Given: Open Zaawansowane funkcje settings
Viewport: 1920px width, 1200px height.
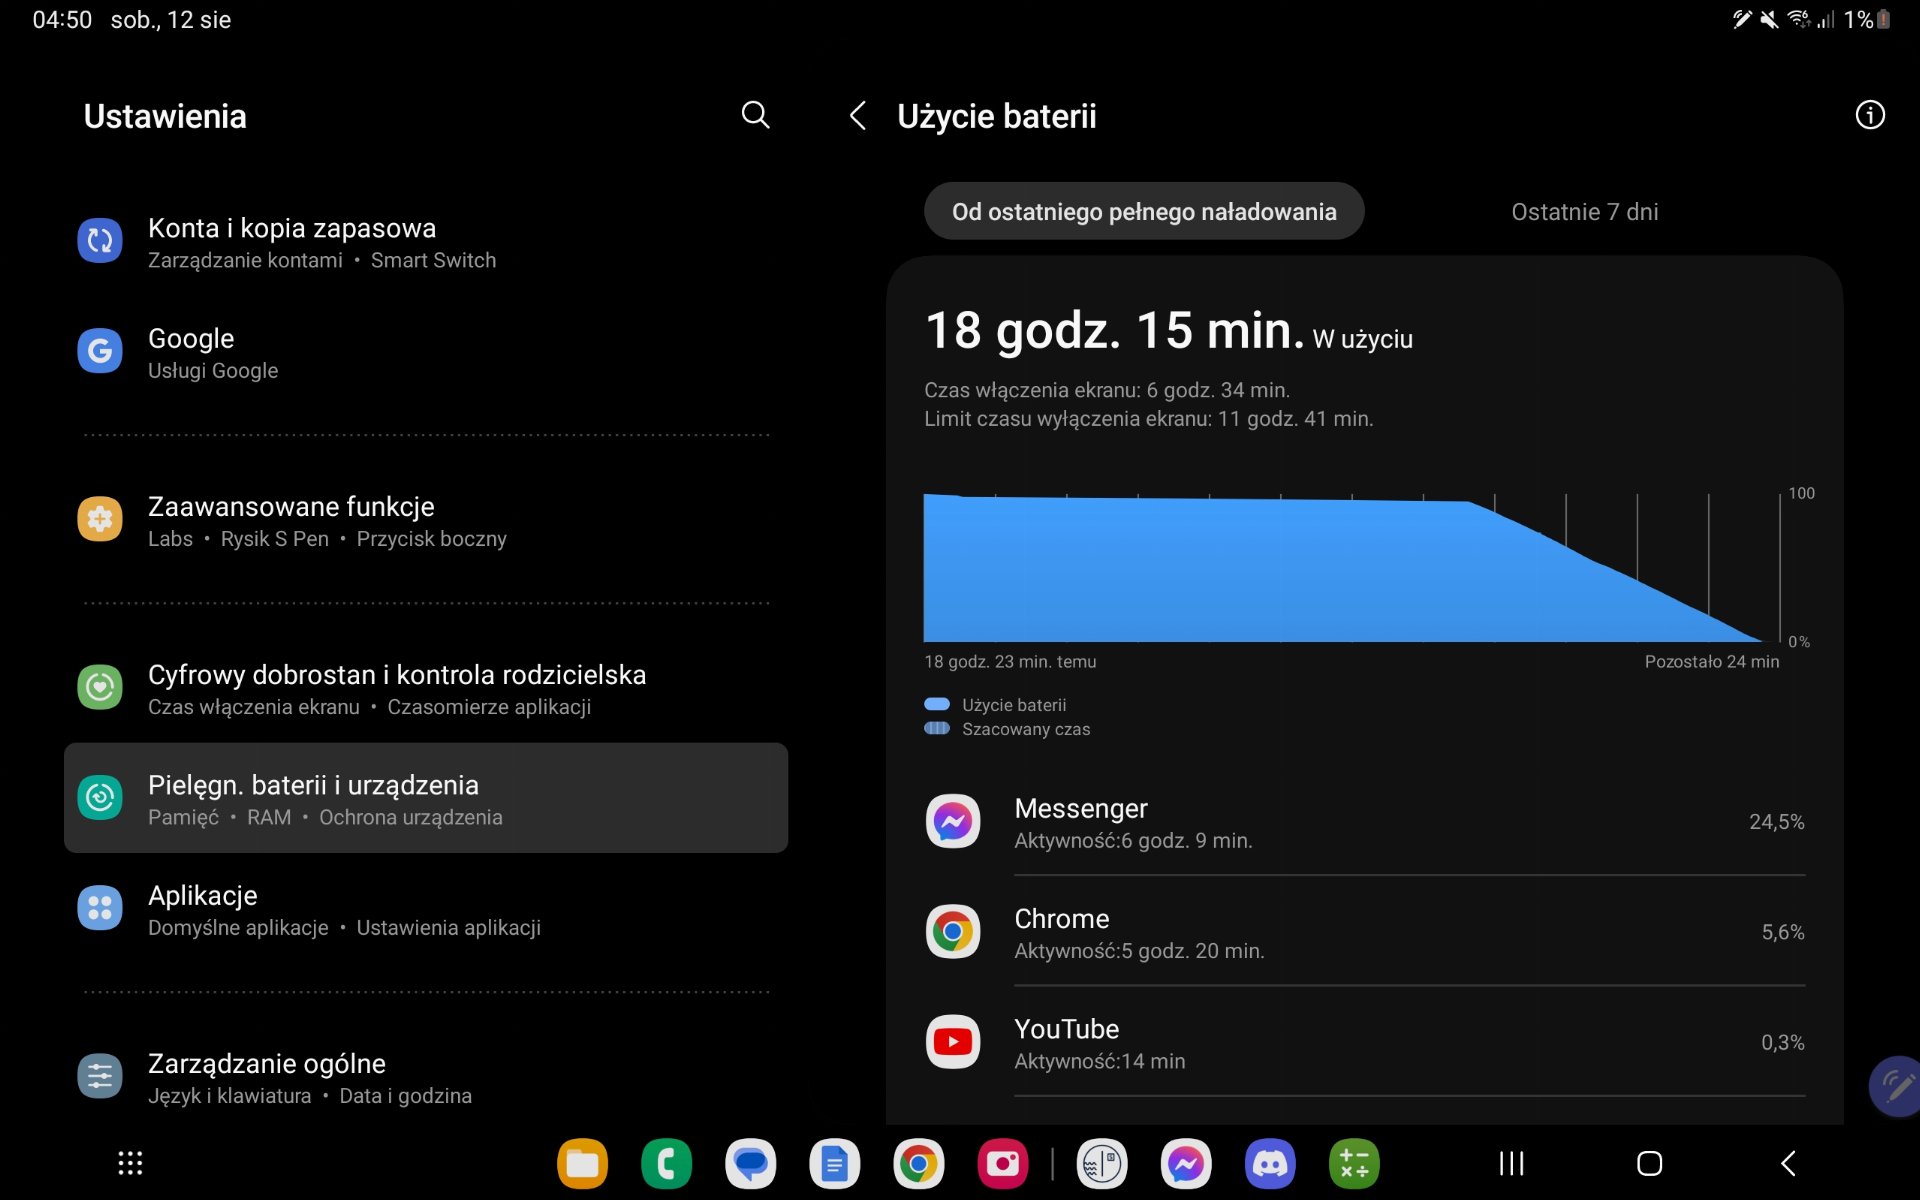Looking at the screenshot, I should click(426, 521).
